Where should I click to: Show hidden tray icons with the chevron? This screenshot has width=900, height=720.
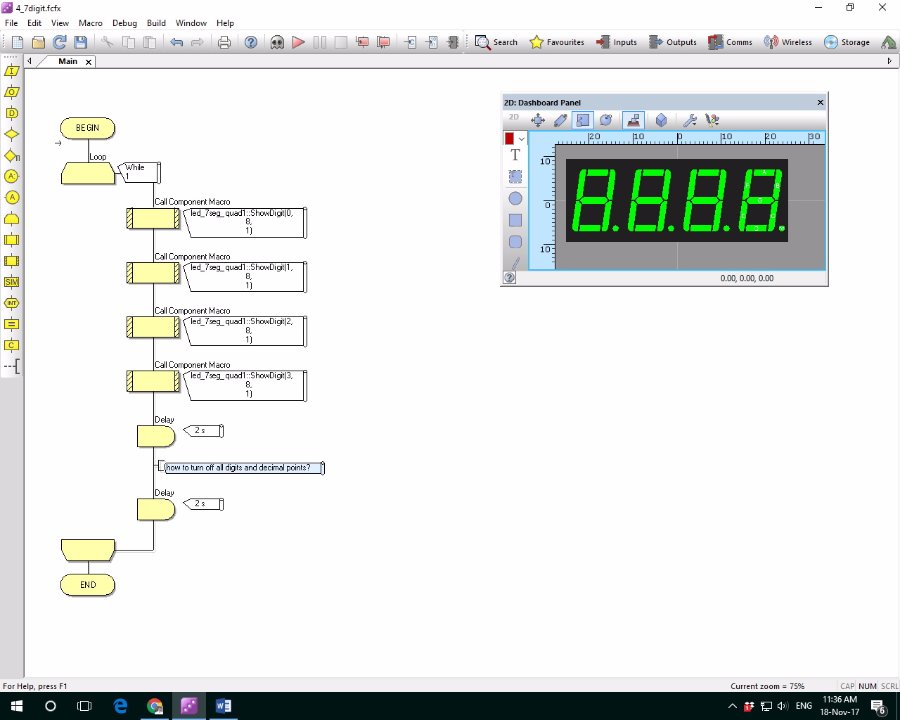(x=732, y=706)
